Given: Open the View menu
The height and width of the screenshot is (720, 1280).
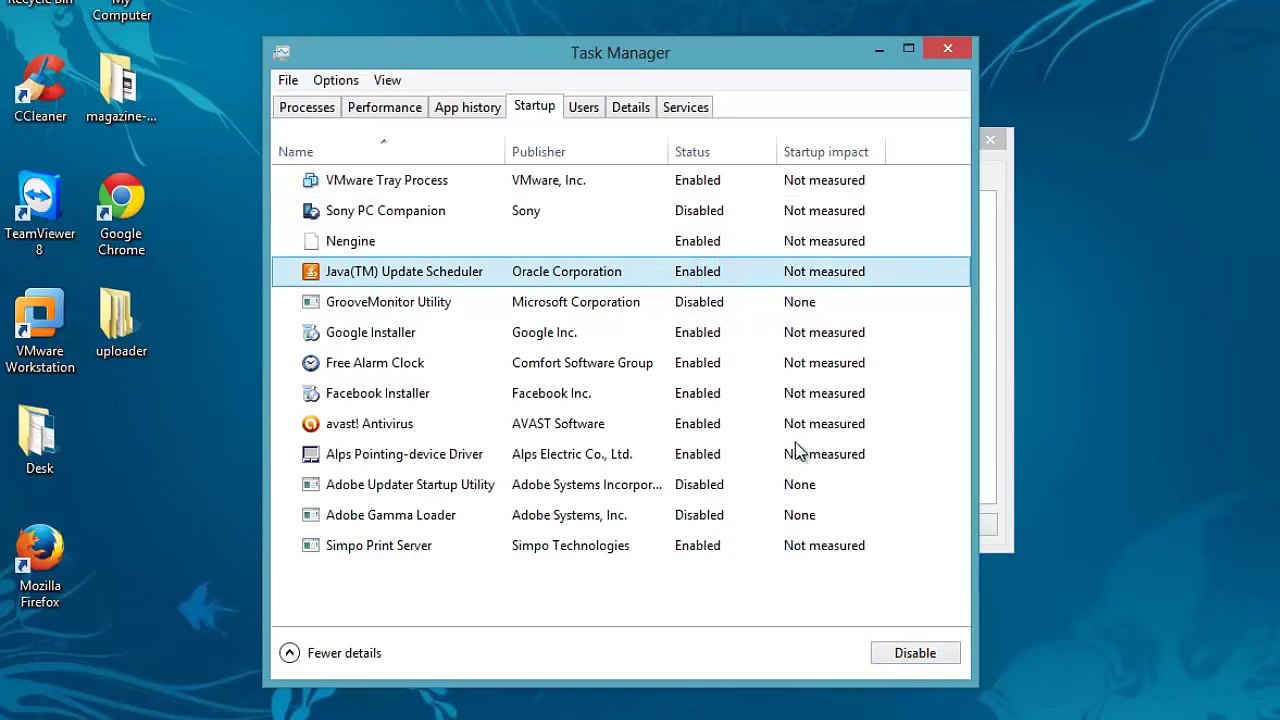Looking at the screenshot, I should [x=387, y=80].
